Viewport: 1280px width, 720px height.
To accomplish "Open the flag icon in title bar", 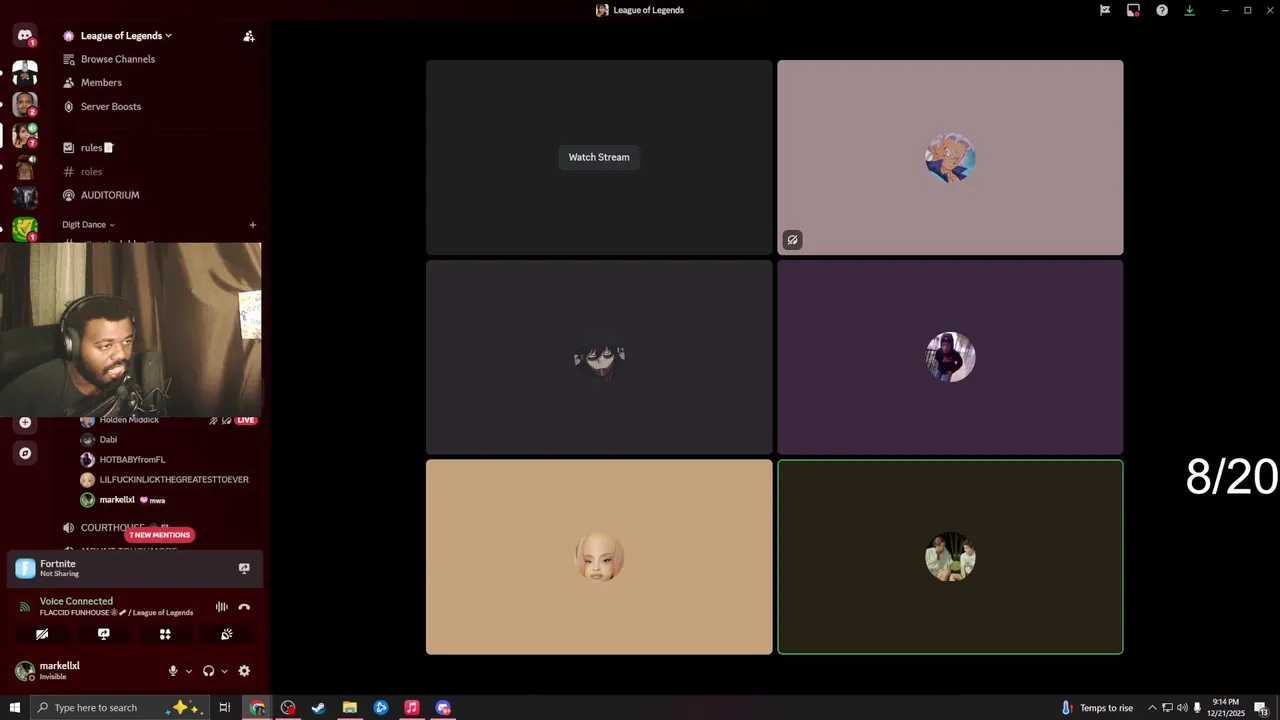I will pyautogui.click(x=1105, y=10).
